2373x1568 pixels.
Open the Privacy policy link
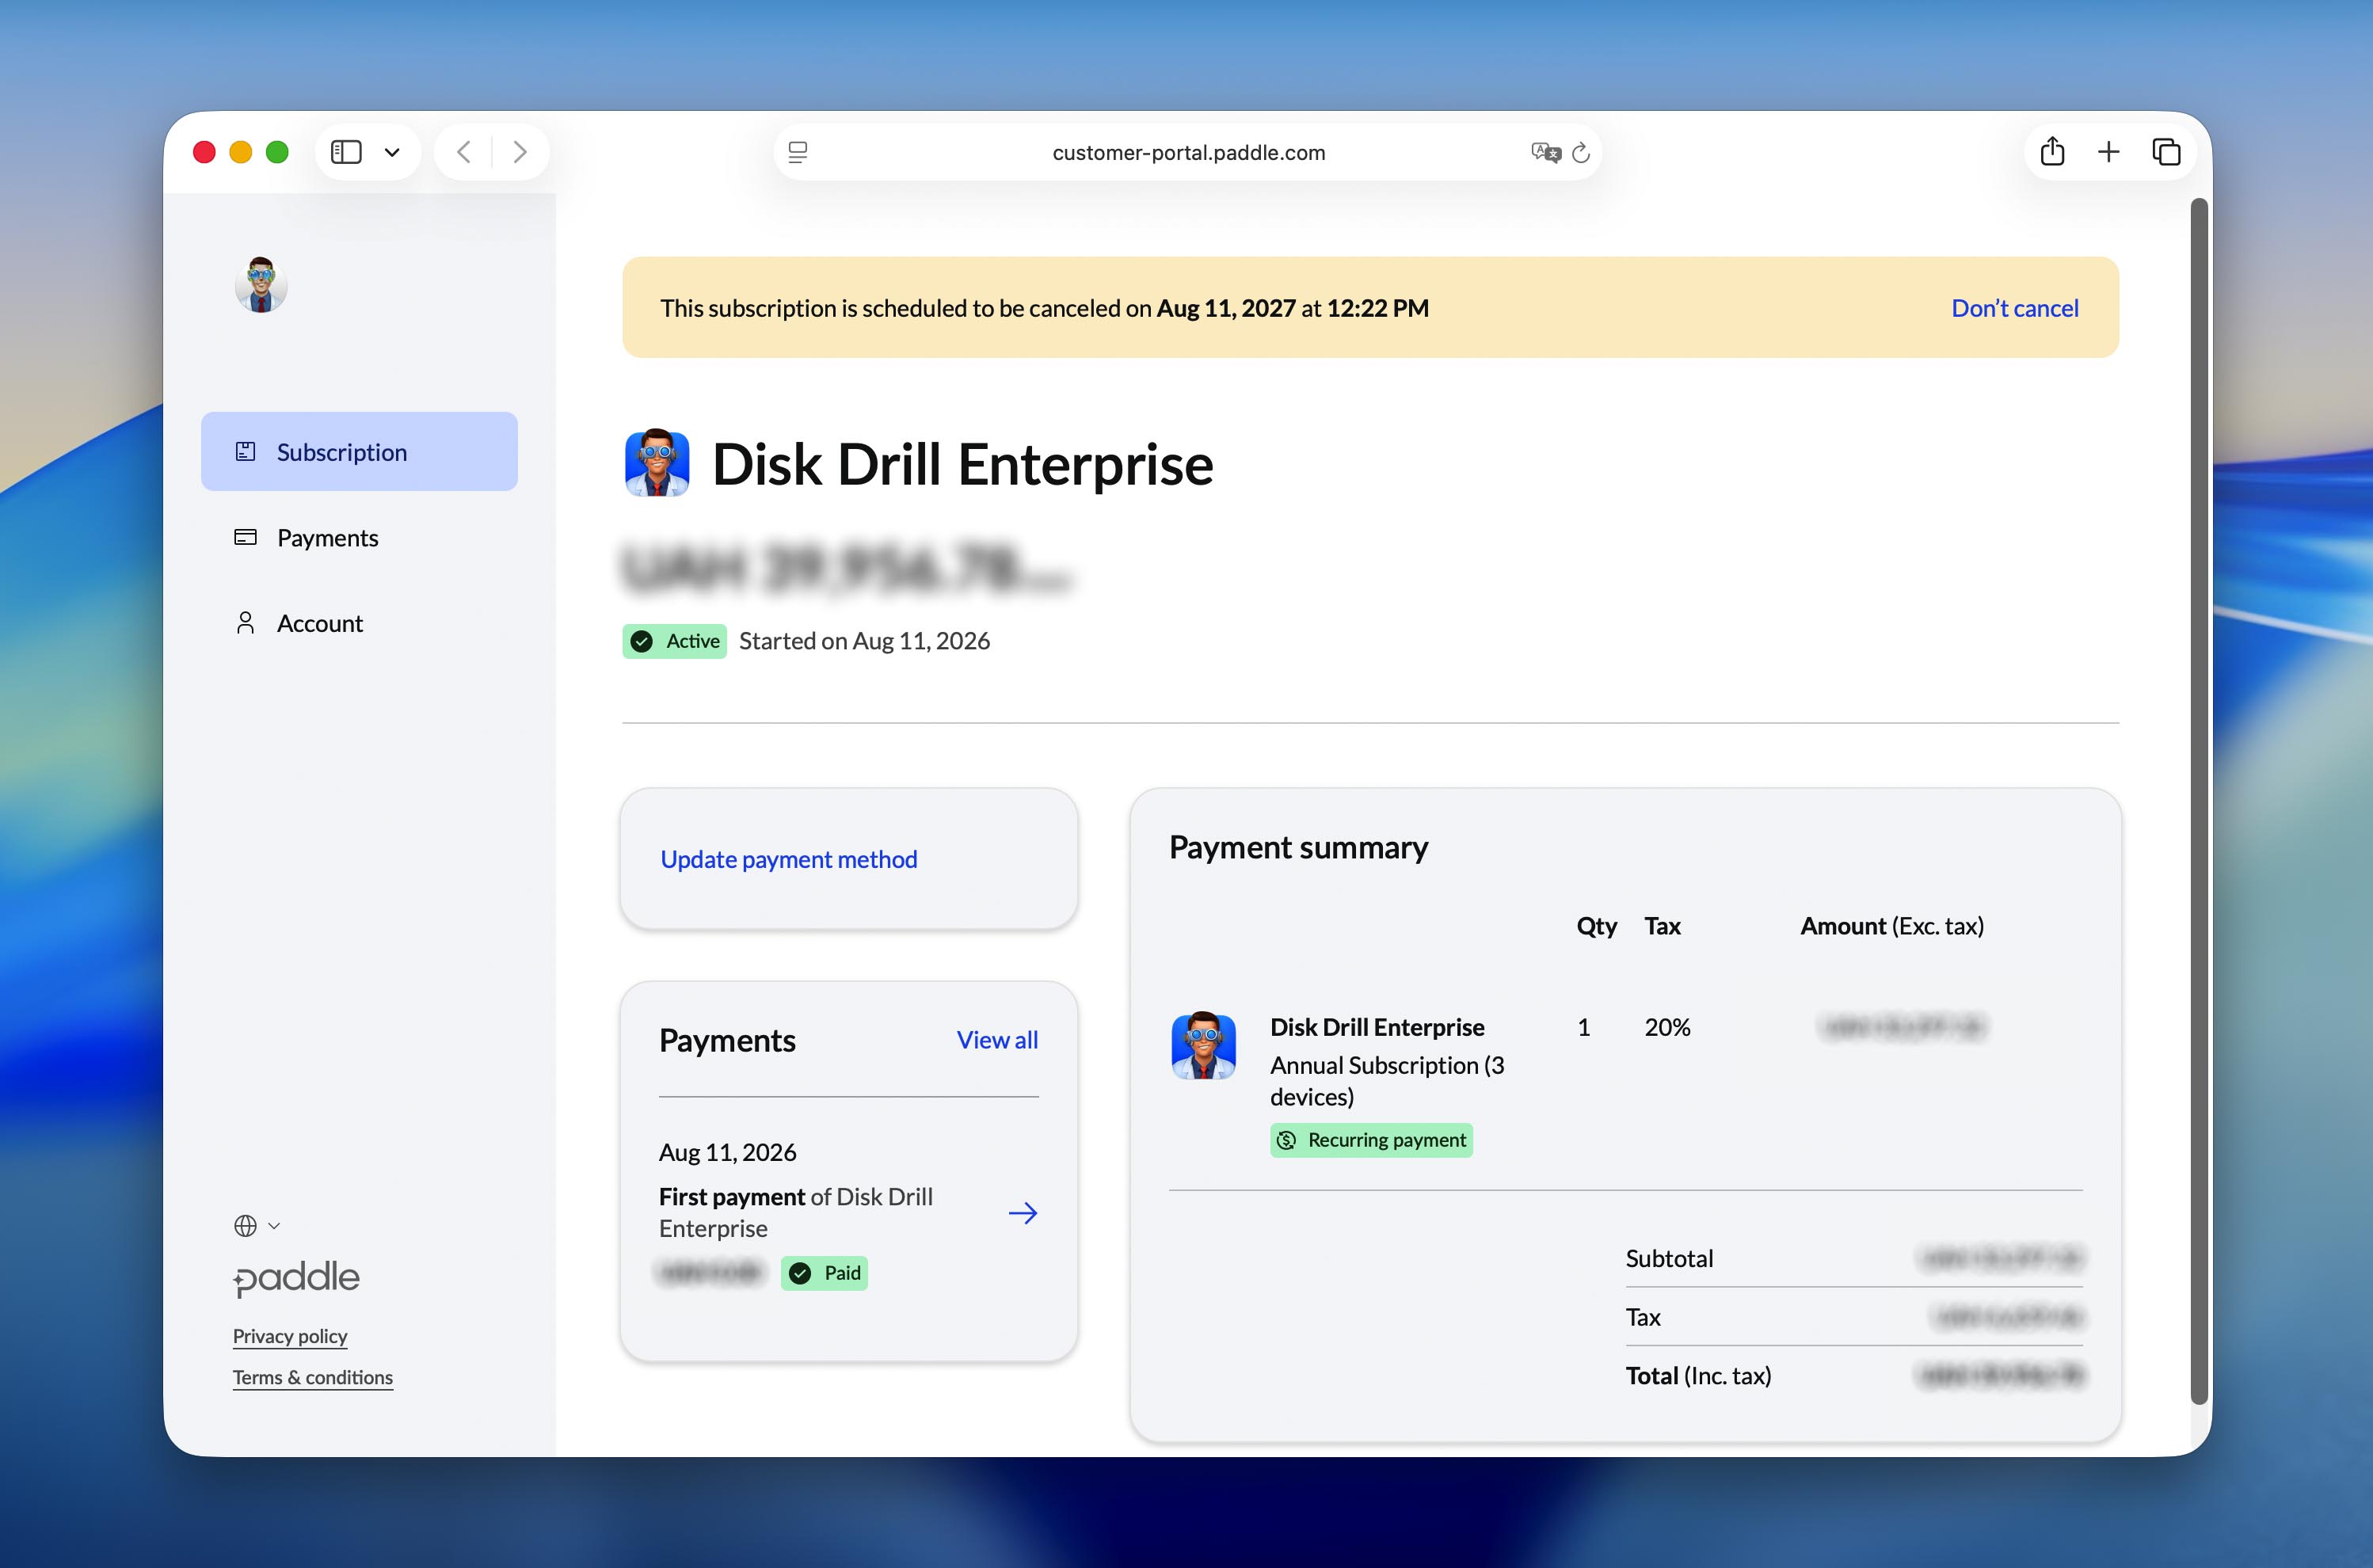click(x=290, y=1337)
